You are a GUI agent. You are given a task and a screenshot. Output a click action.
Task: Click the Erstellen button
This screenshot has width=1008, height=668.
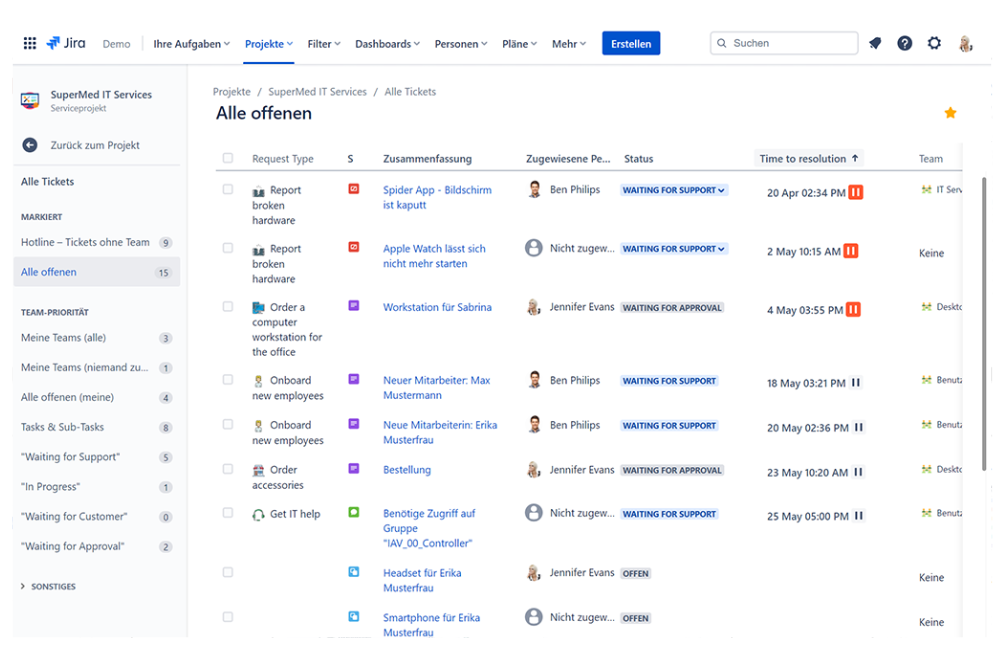[630, 44]
